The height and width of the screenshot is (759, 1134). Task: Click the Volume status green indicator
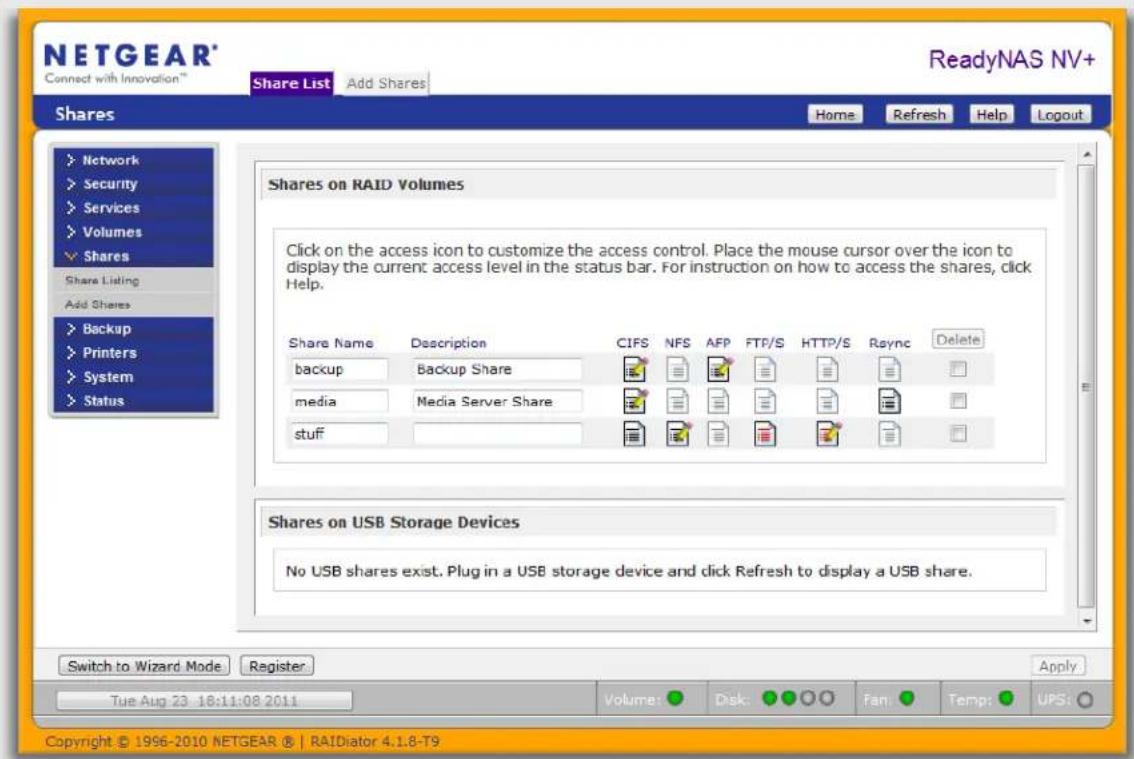pos(675,698)
